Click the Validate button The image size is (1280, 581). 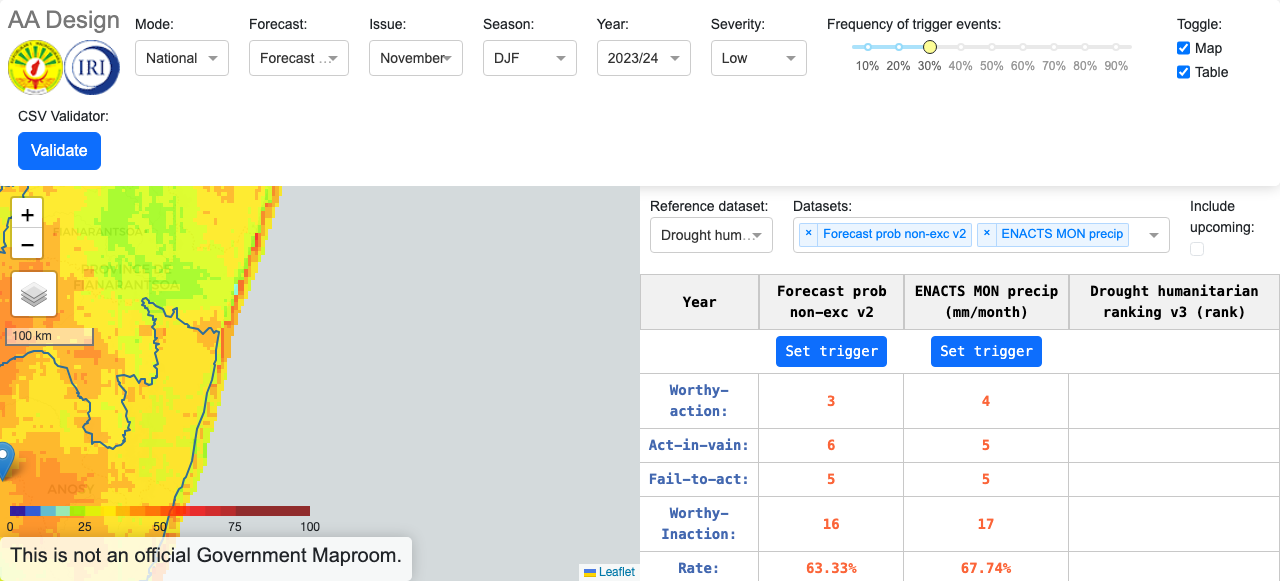coord(59,150)
